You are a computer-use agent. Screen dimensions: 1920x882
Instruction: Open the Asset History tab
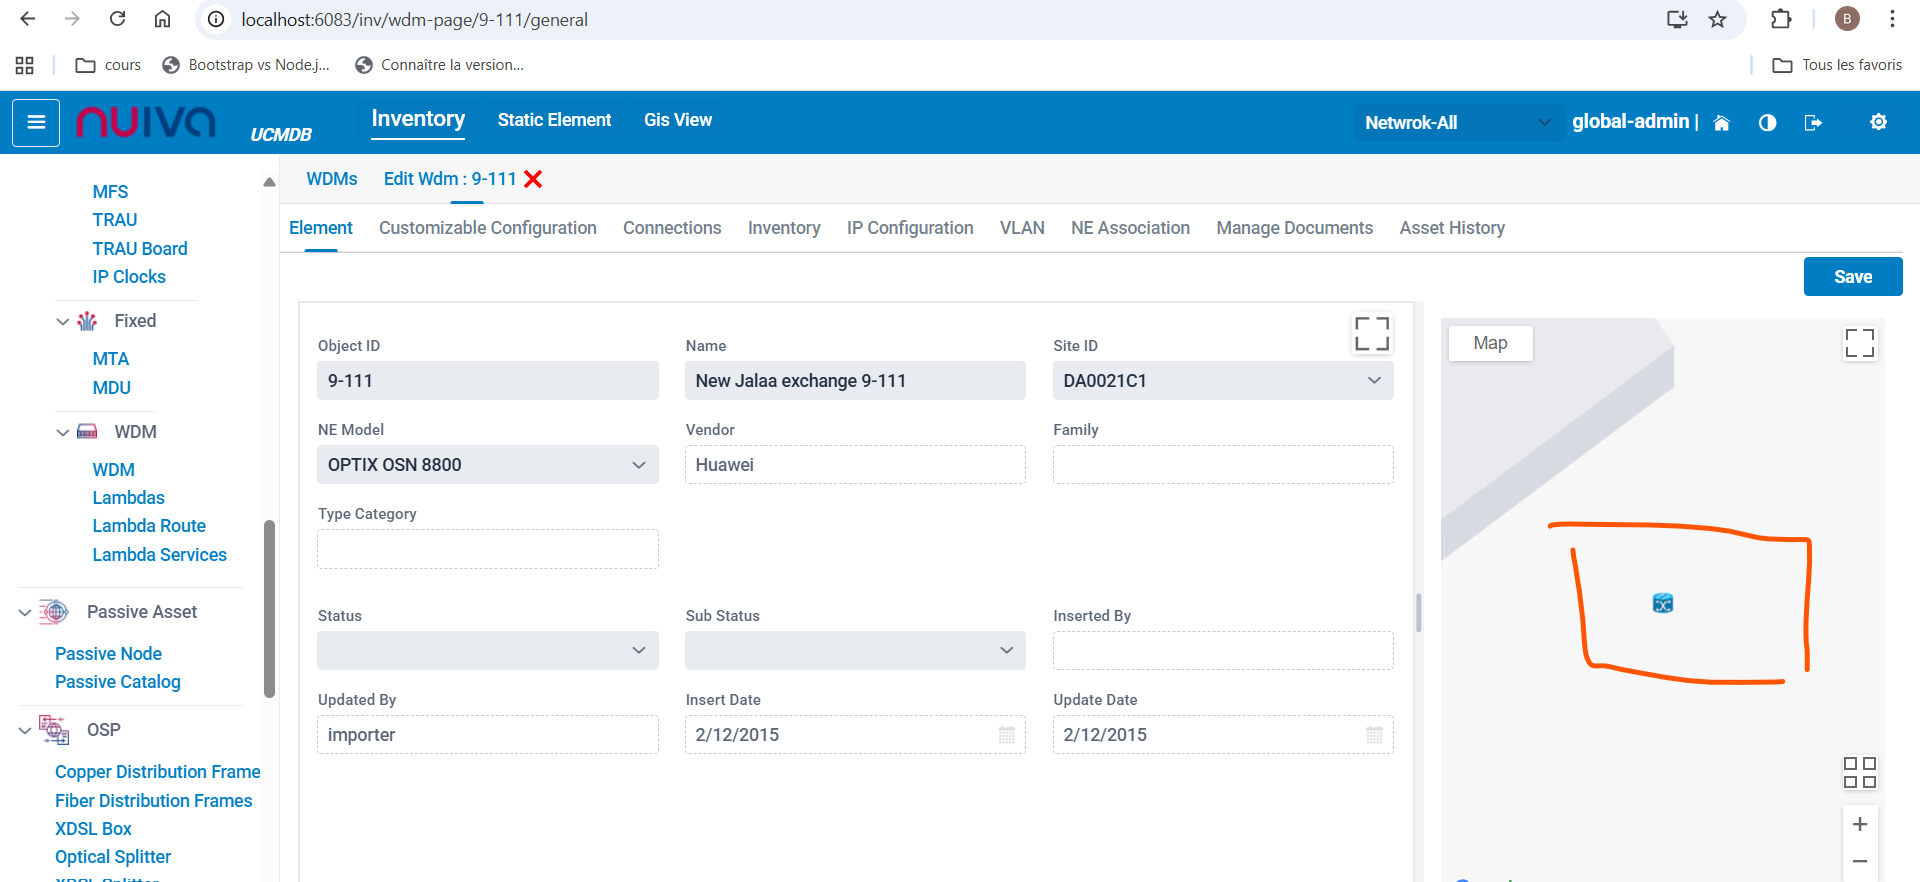click(x=1451, y=228)
